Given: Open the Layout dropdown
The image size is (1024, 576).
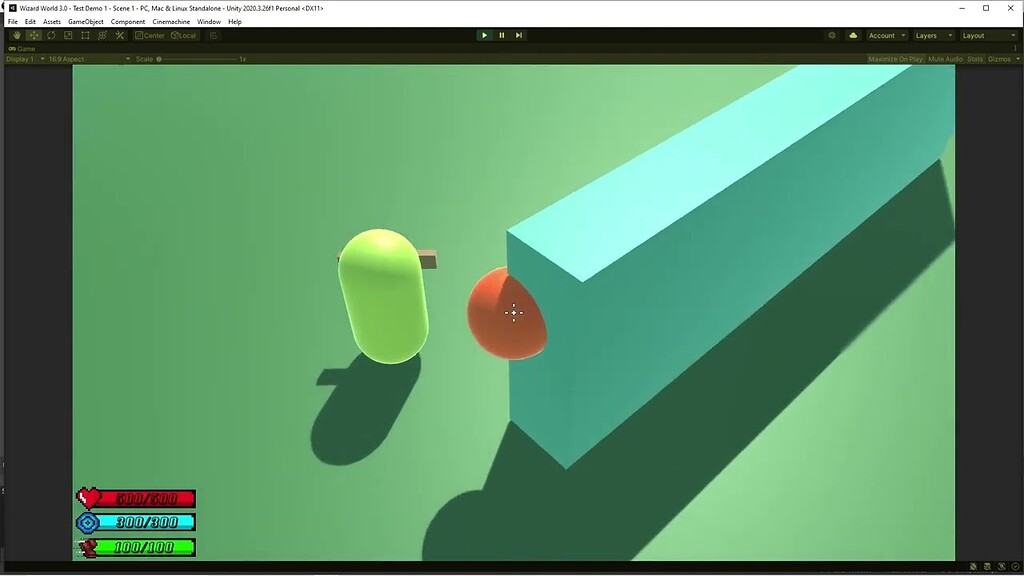Looking at the screenshot, I should 985,35.
